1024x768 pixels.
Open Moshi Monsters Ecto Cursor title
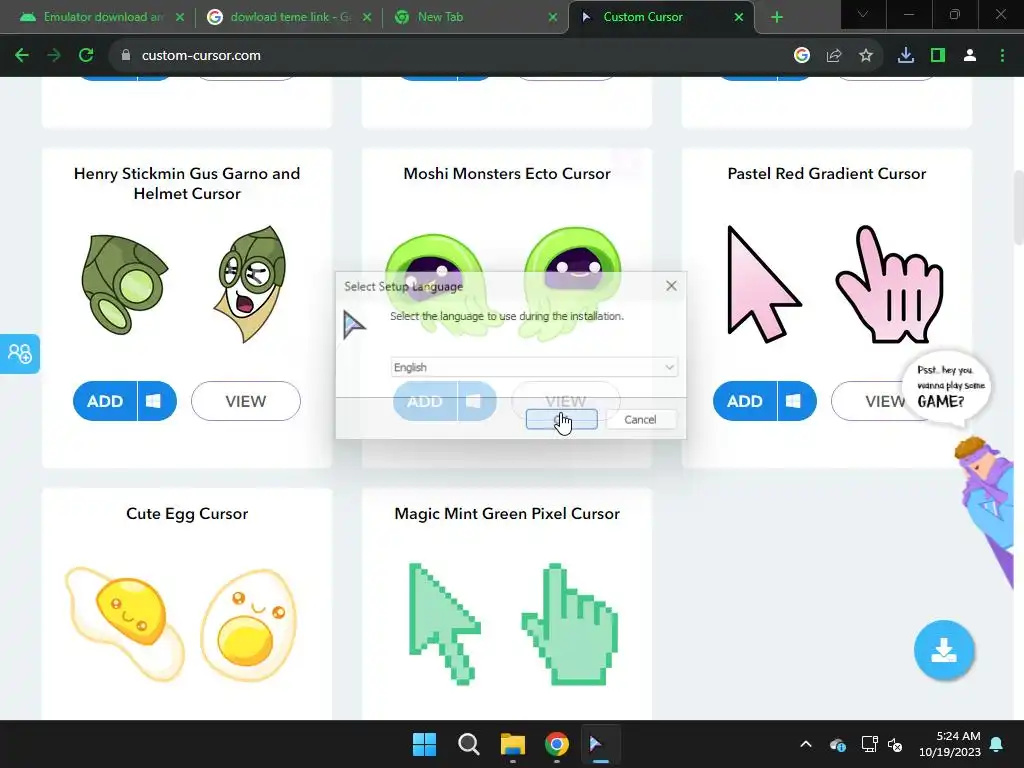coord(507,174)
